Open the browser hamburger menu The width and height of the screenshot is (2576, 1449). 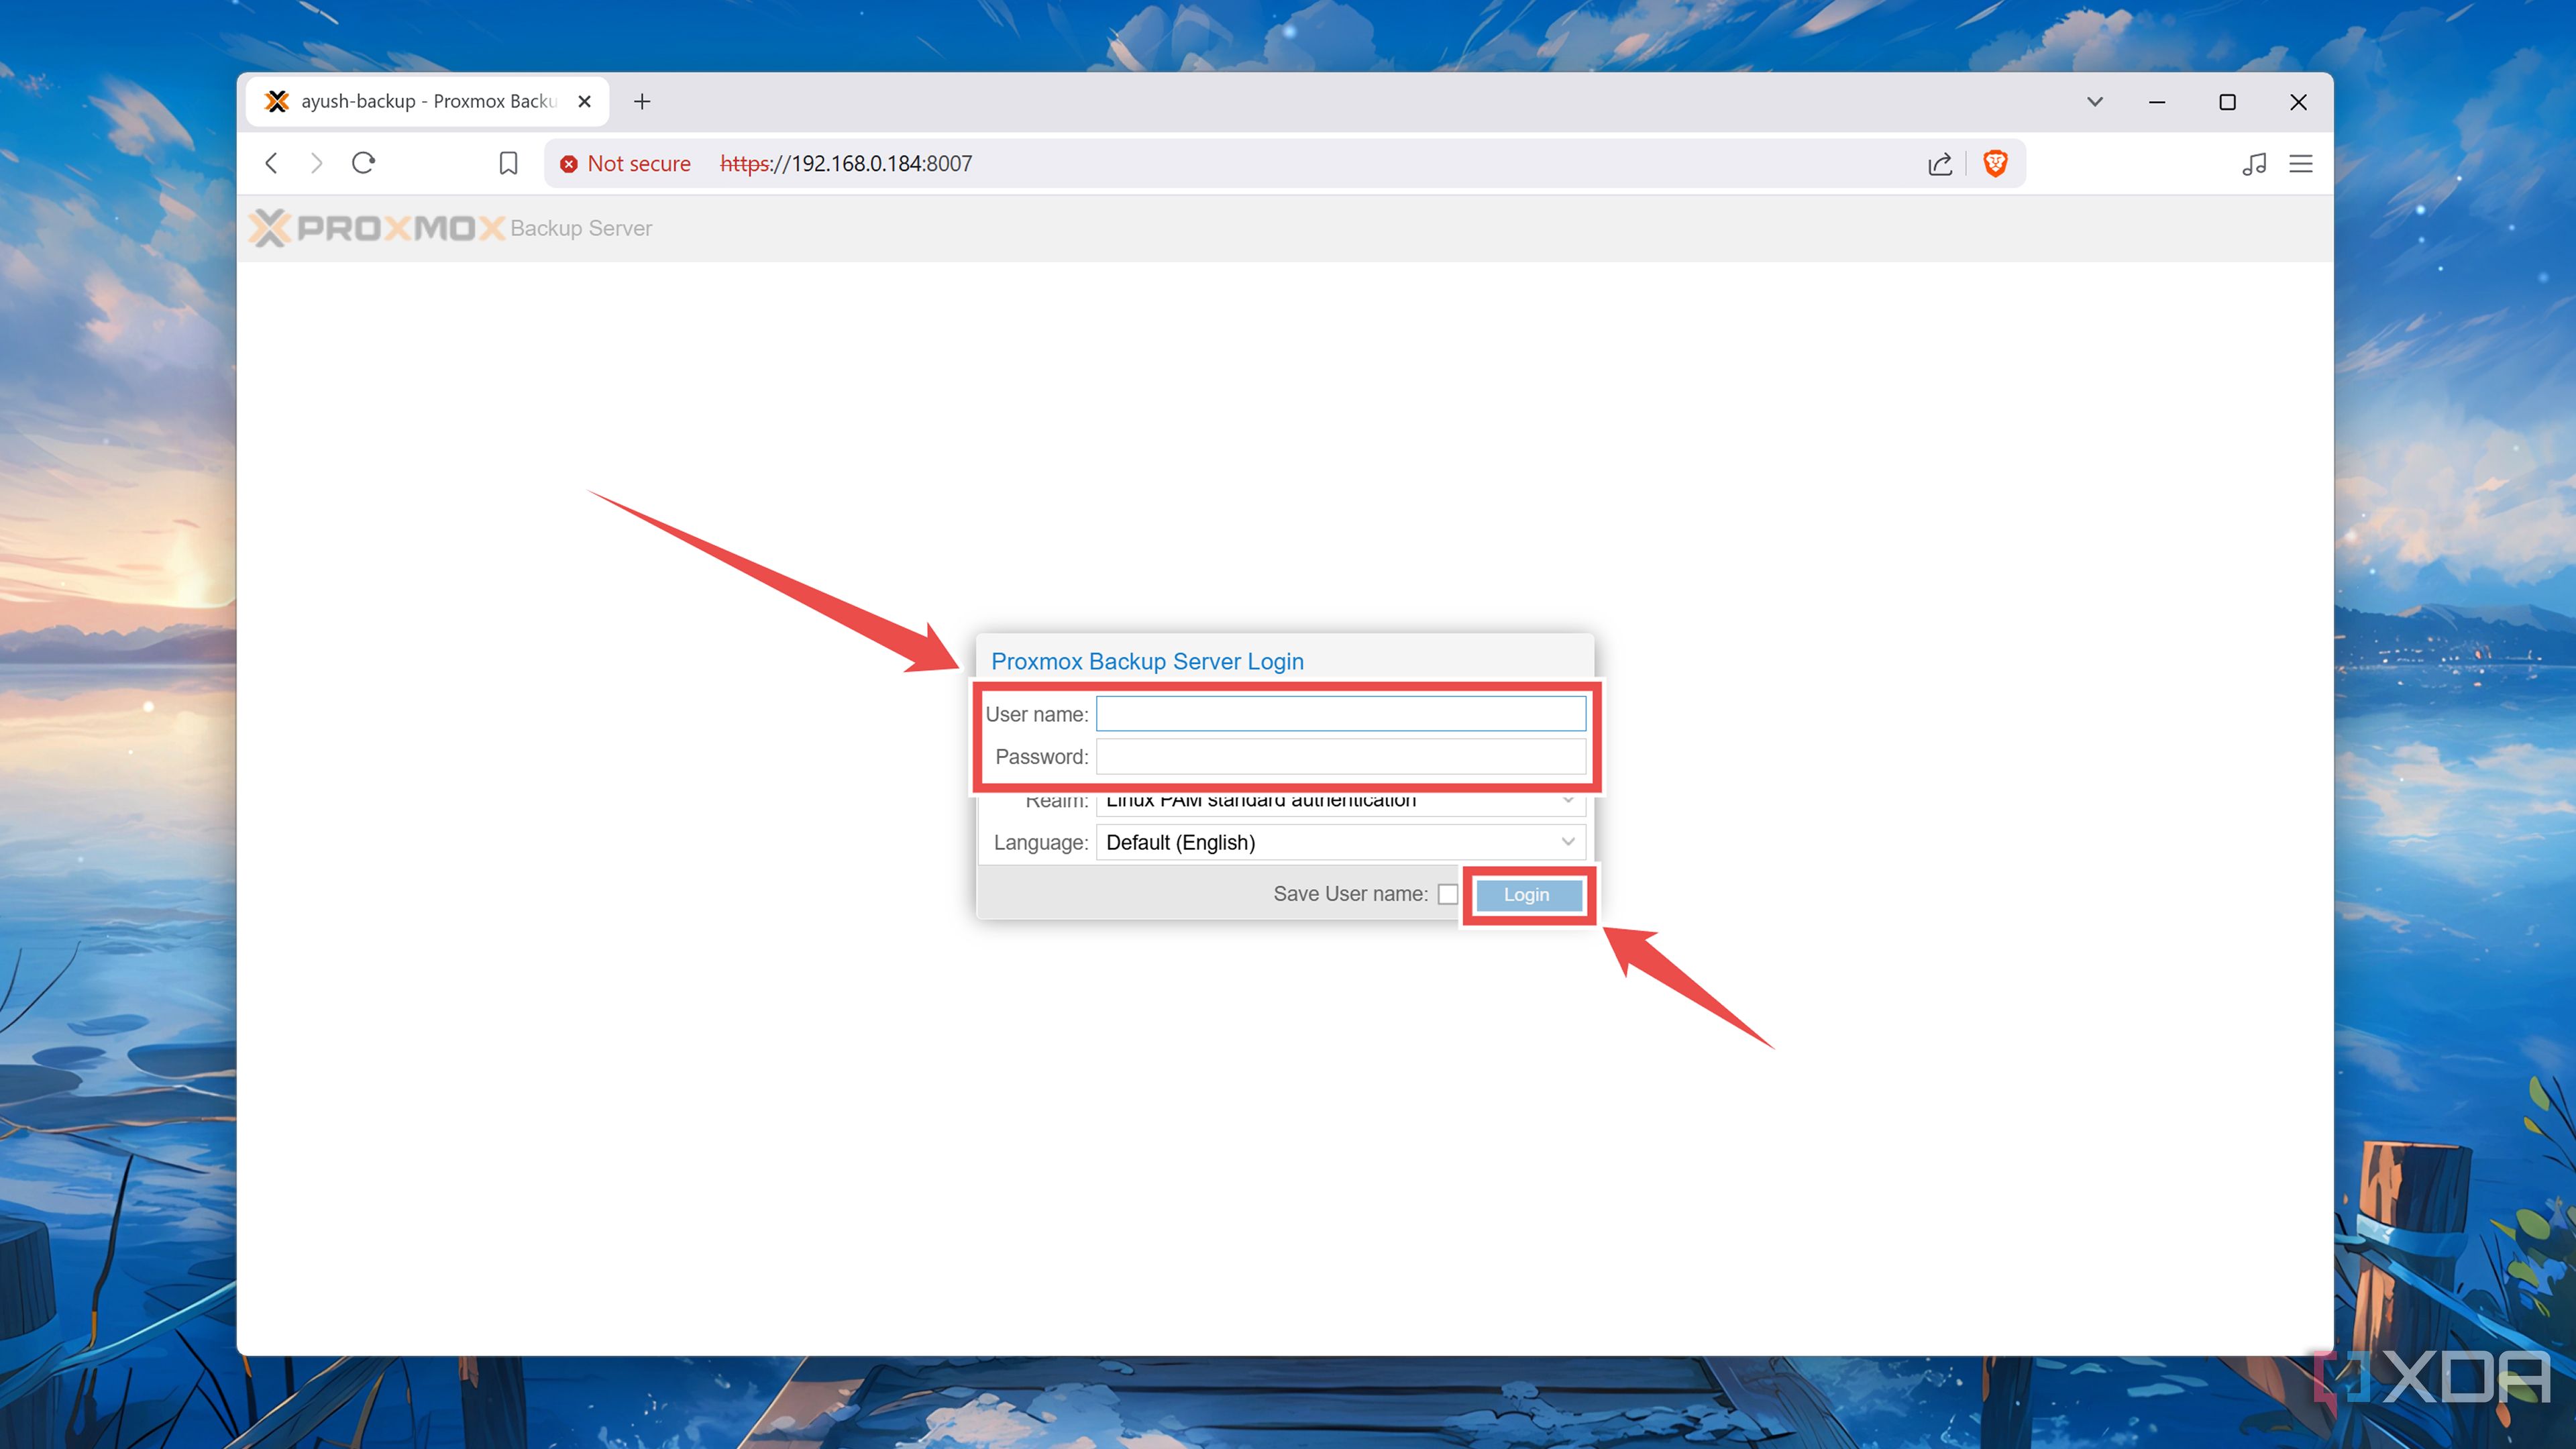(2301, 164)
